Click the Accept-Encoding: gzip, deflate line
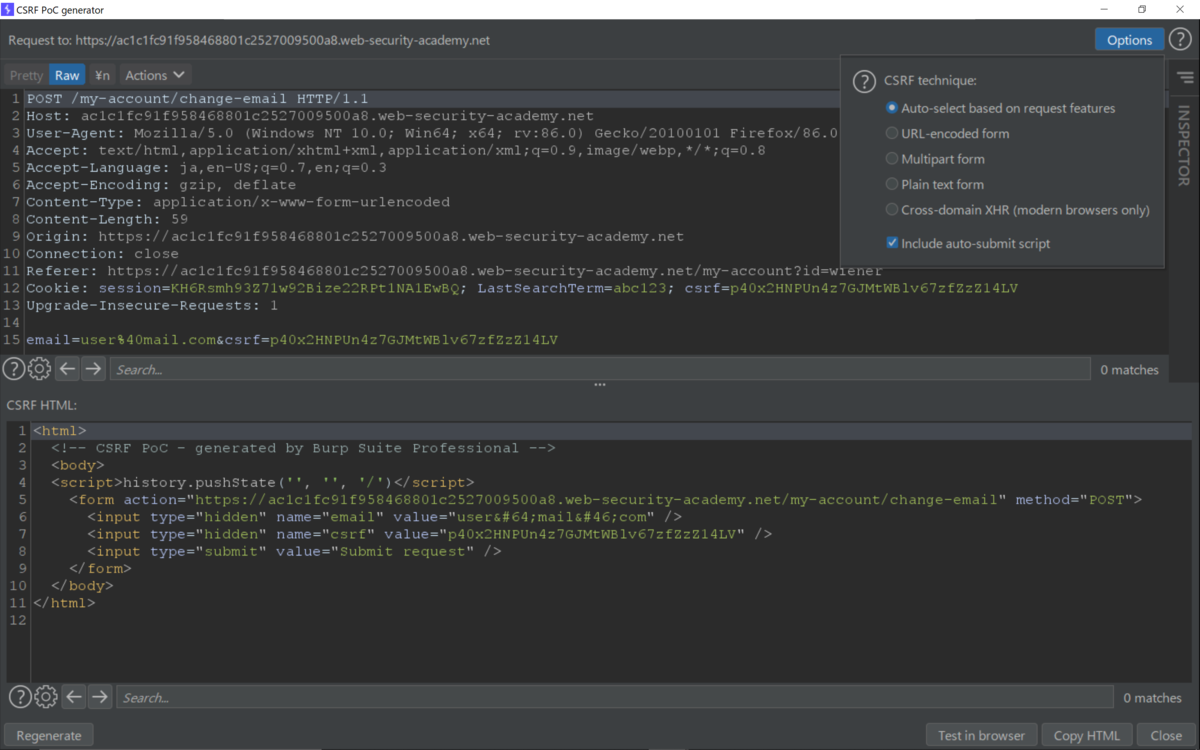 point(161,185)
